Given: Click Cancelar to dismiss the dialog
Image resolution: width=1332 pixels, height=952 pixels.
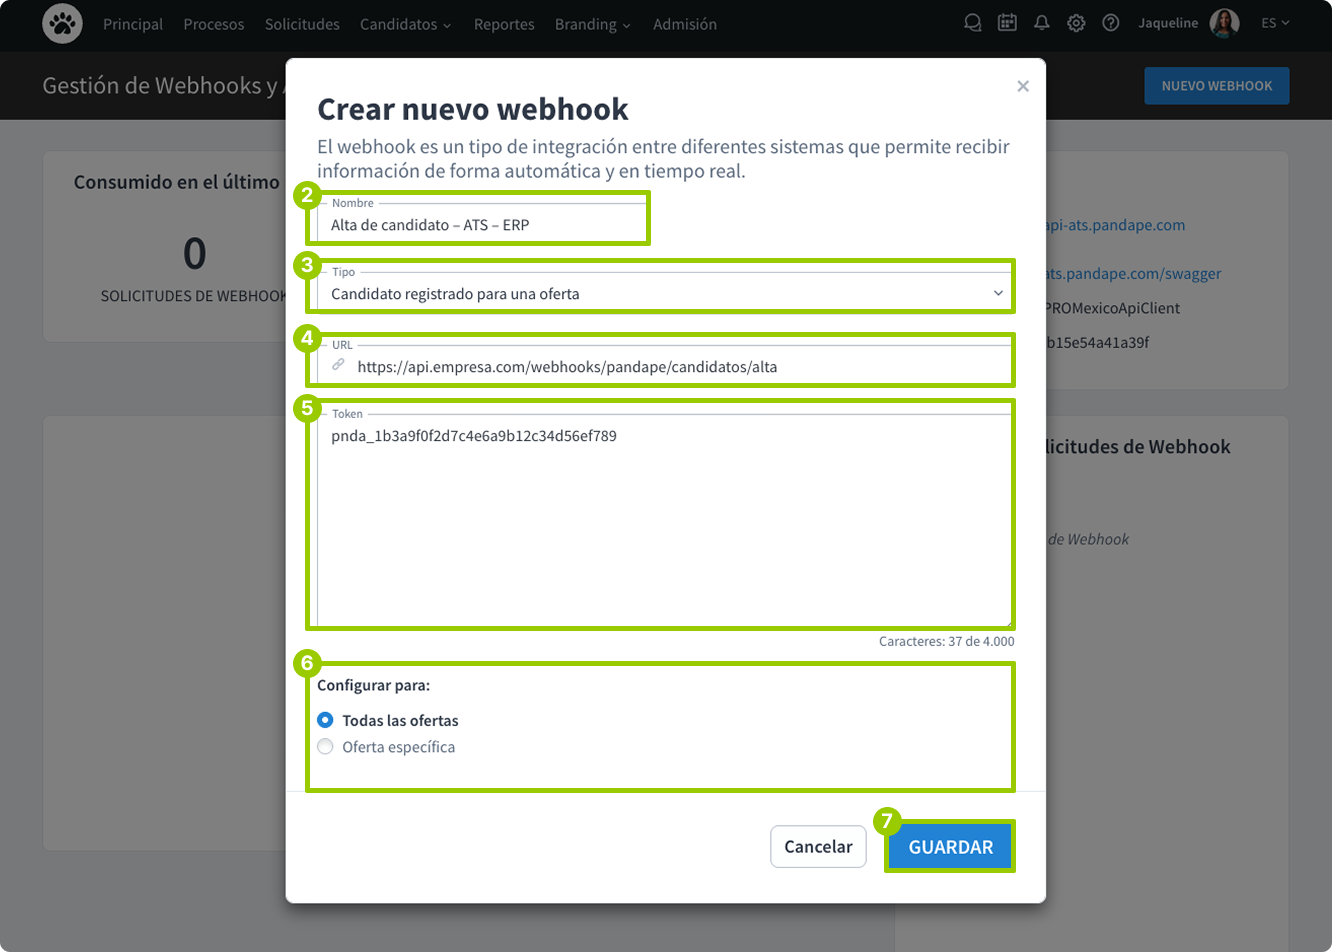Looking at the screenshot, I should point(817,846).
